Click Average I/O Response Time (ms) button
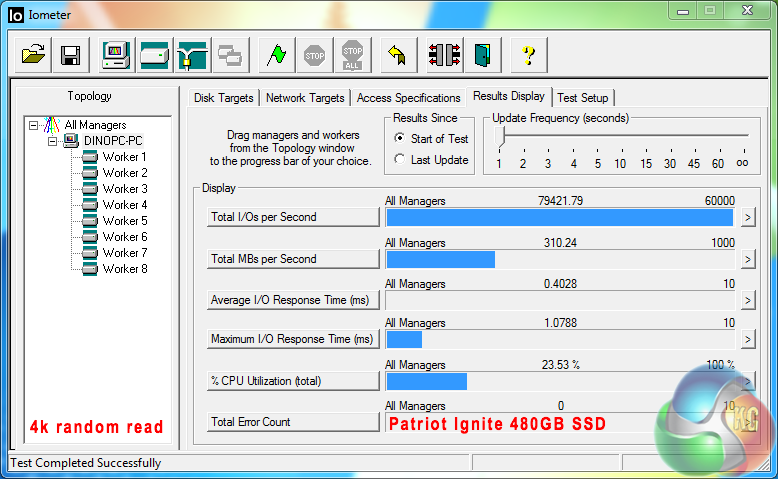778x479 pixels. point(293,300)
